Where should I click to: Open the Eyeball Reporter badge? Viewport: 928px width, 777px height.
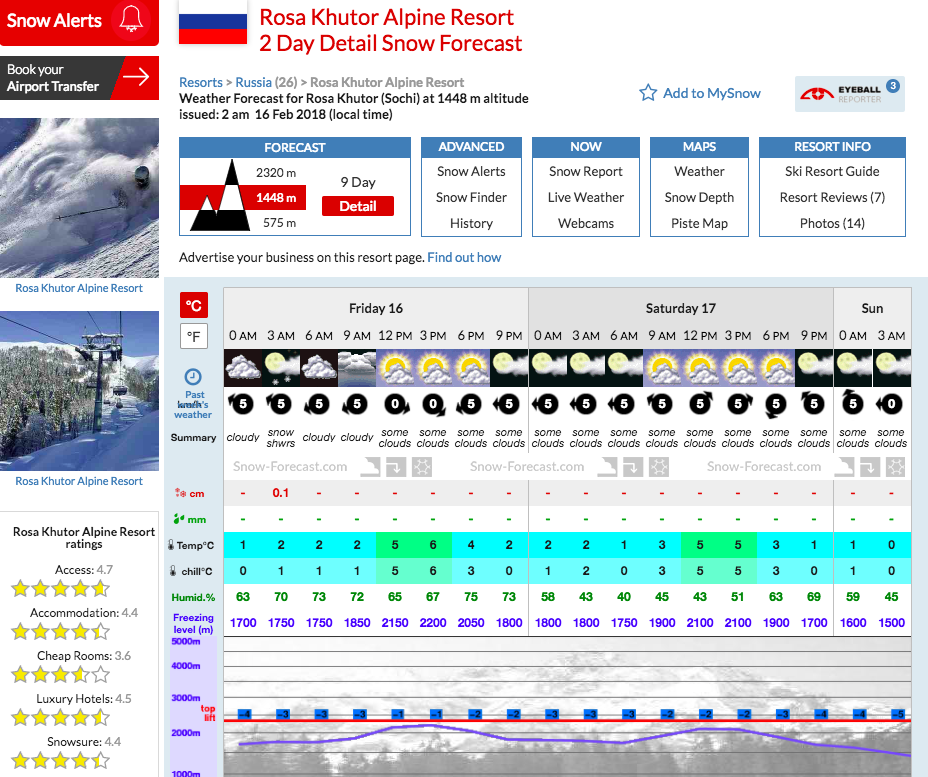point(850,94)
